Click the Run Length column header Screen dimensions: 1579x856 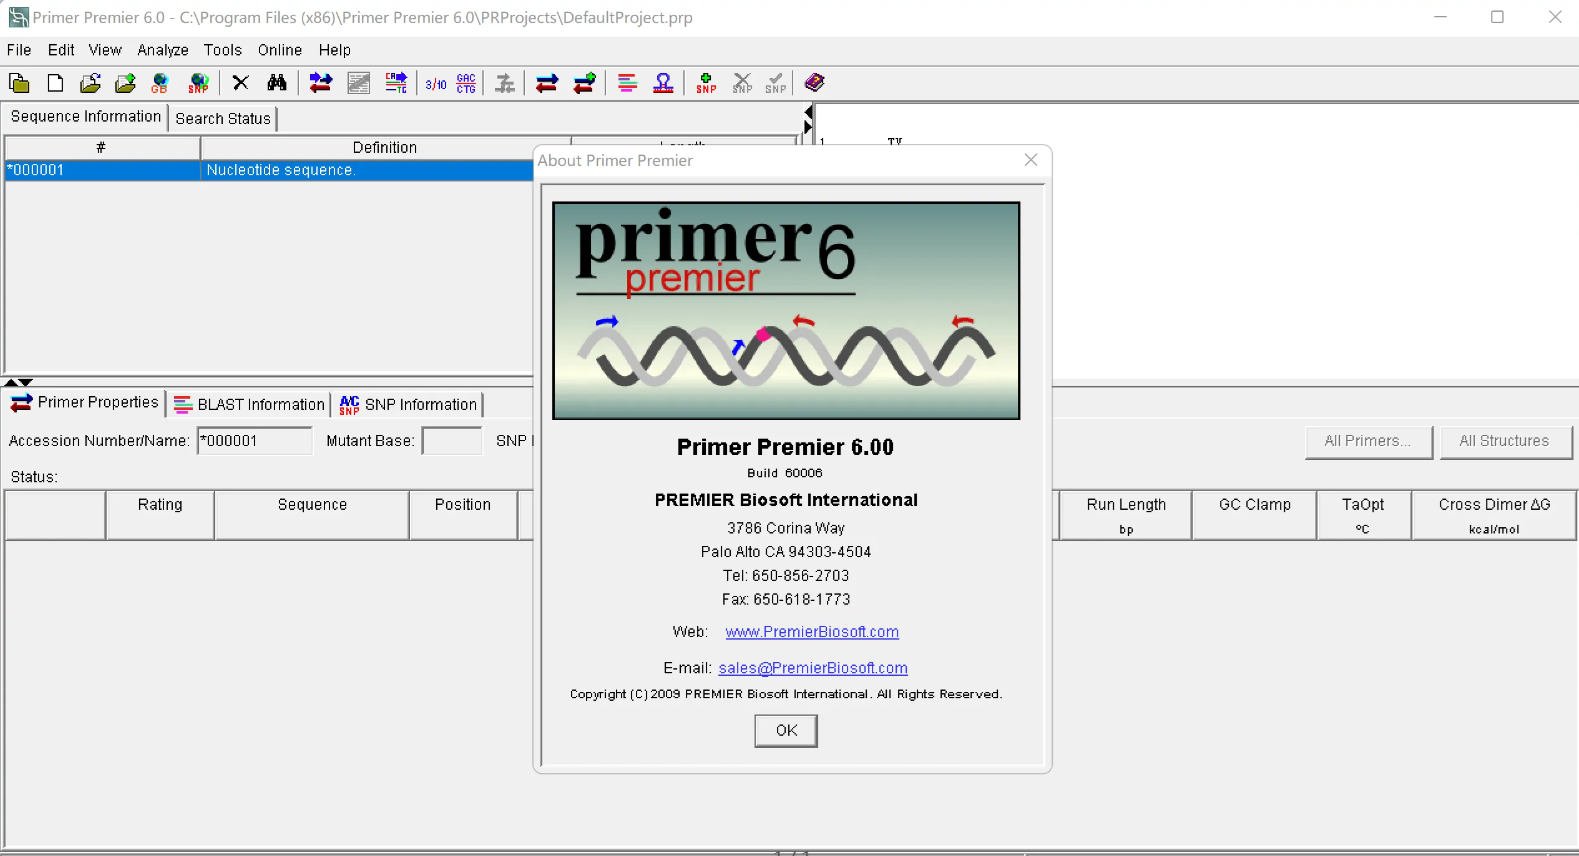(x=1126, y=515)
